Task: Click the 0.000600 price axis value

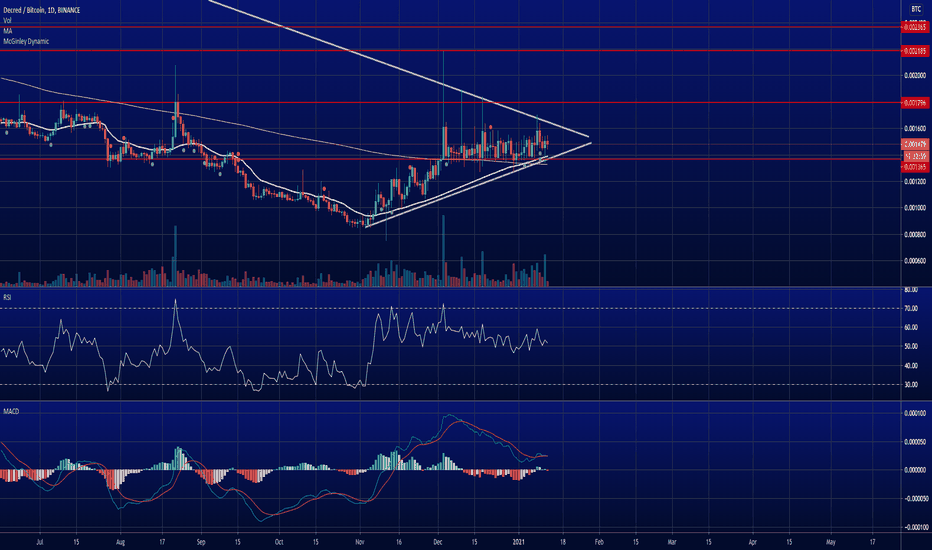Action: point(915,260)
